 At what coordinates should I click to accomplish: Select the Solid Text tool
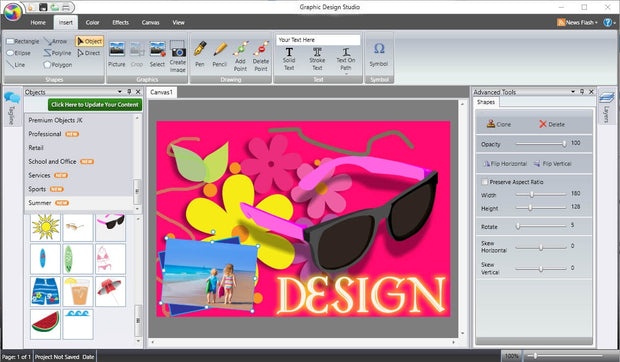click(x=289, y=59)
